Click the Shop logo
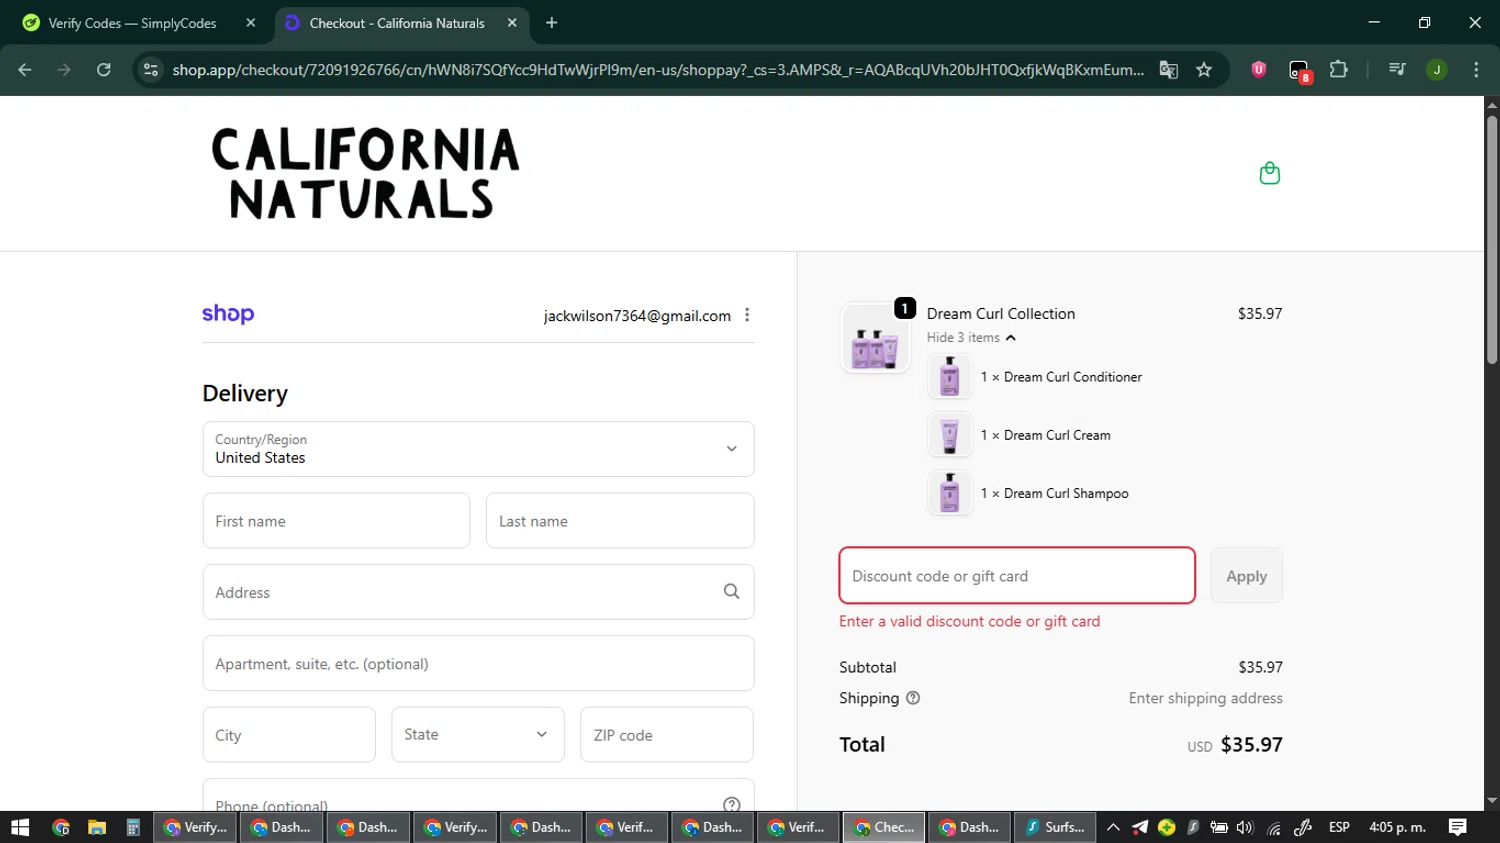This screenshot has height=843, width=1500. 228,314
